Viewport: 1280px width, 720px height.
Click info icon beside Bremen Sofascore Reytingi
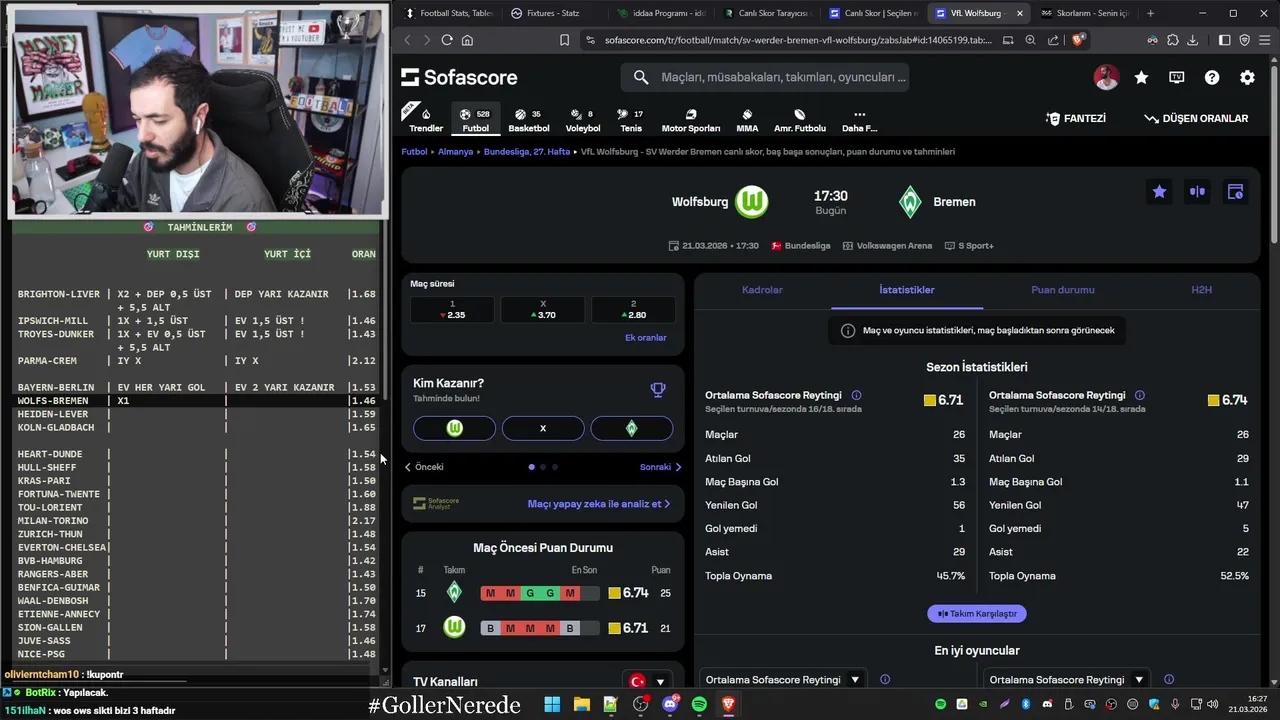click(1140, 395)
